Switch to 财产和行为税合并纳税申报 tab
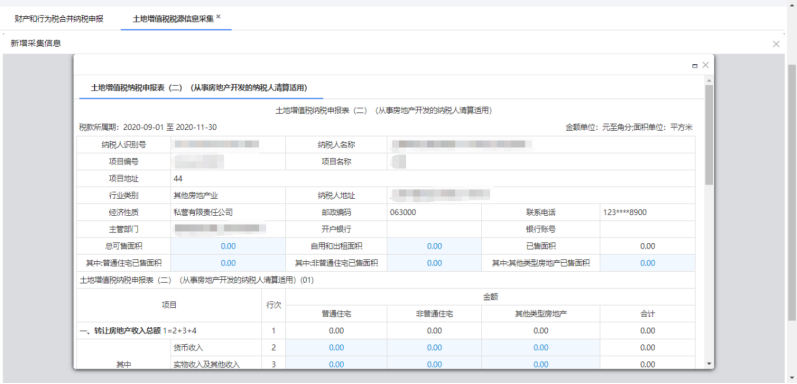 (x=59, y=19)
